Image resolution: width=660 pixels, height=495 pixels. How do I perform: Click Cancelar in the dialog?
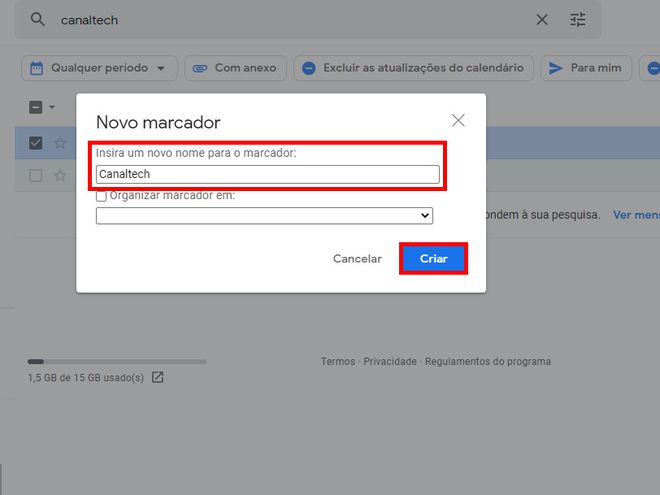357,258
